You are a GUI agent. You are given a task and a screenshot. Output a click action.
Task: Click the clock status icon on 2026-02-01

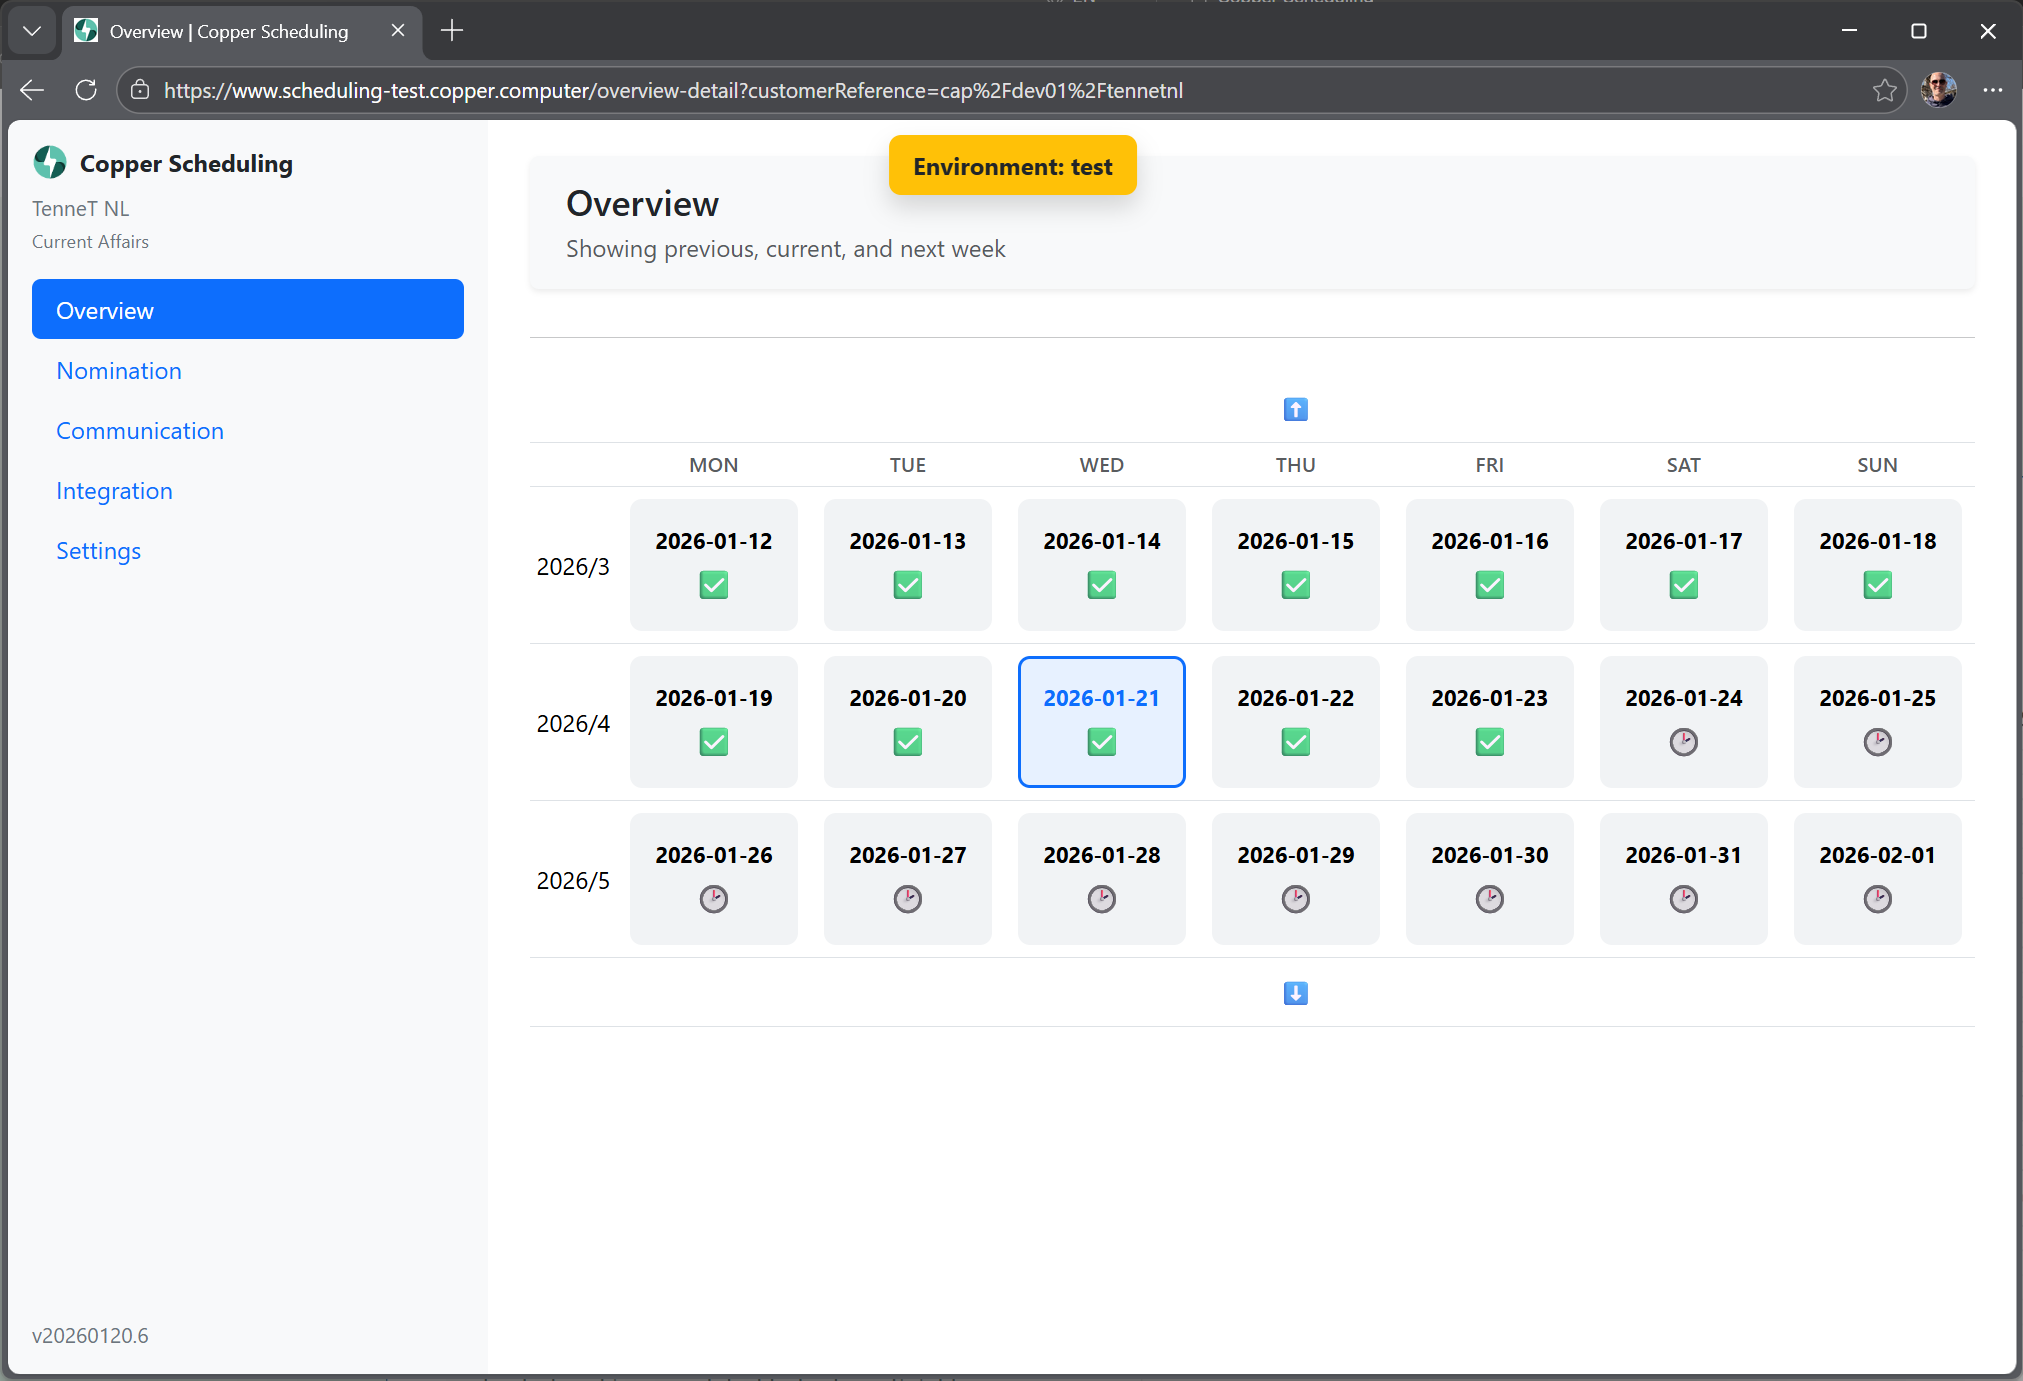[1877, 899]
